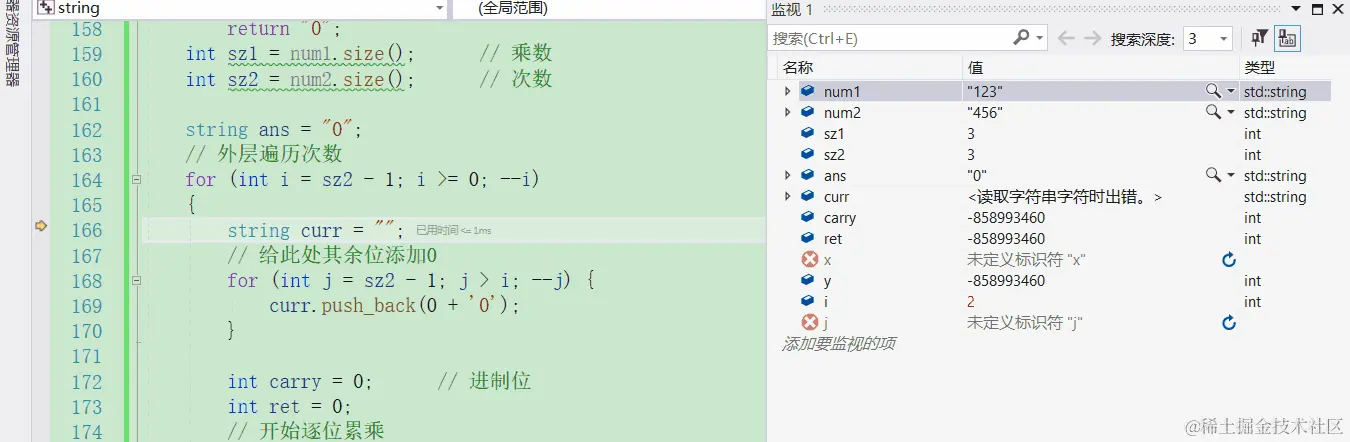
Task: Click the yellow current-statement arrow in margin
Action: click(x=41, y=226)
